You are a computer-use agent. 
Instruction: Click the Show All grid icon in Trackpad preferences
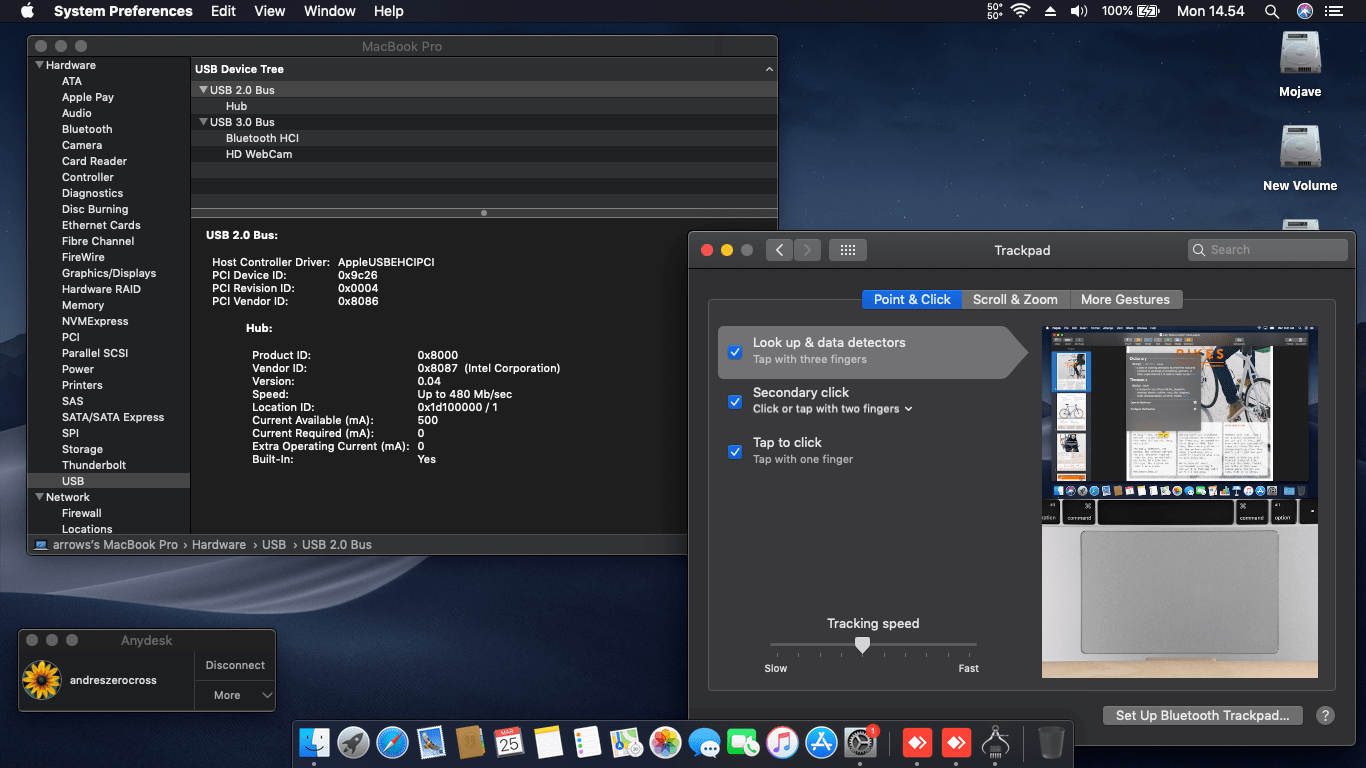tap(847, 249)
